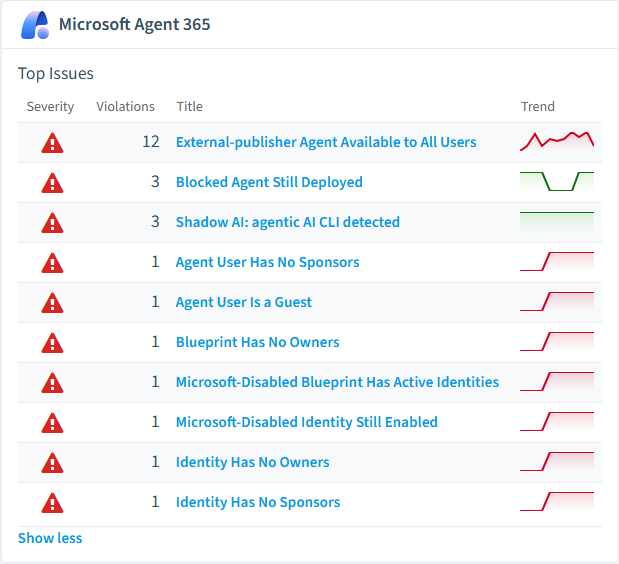Click violations count for the Shadow AI row
619x564 pixels.
pyautogui.click(x=155, y=221)
